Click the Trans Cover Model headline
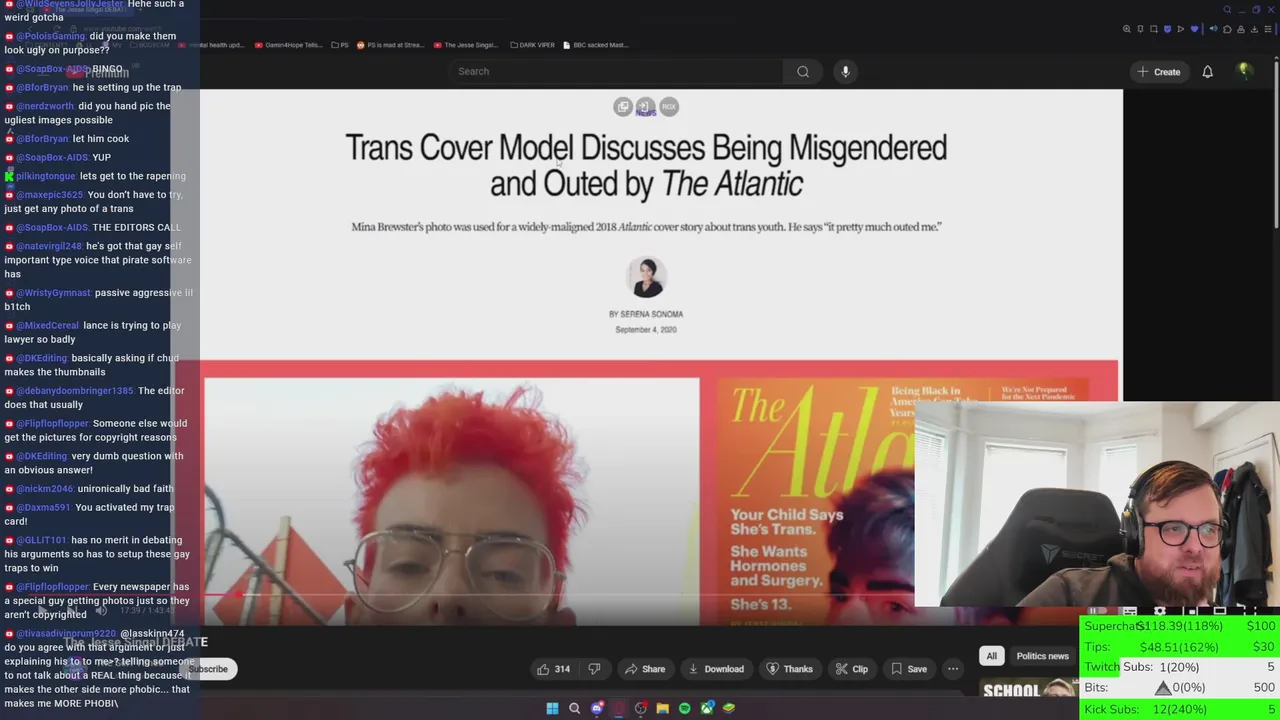 646,165
